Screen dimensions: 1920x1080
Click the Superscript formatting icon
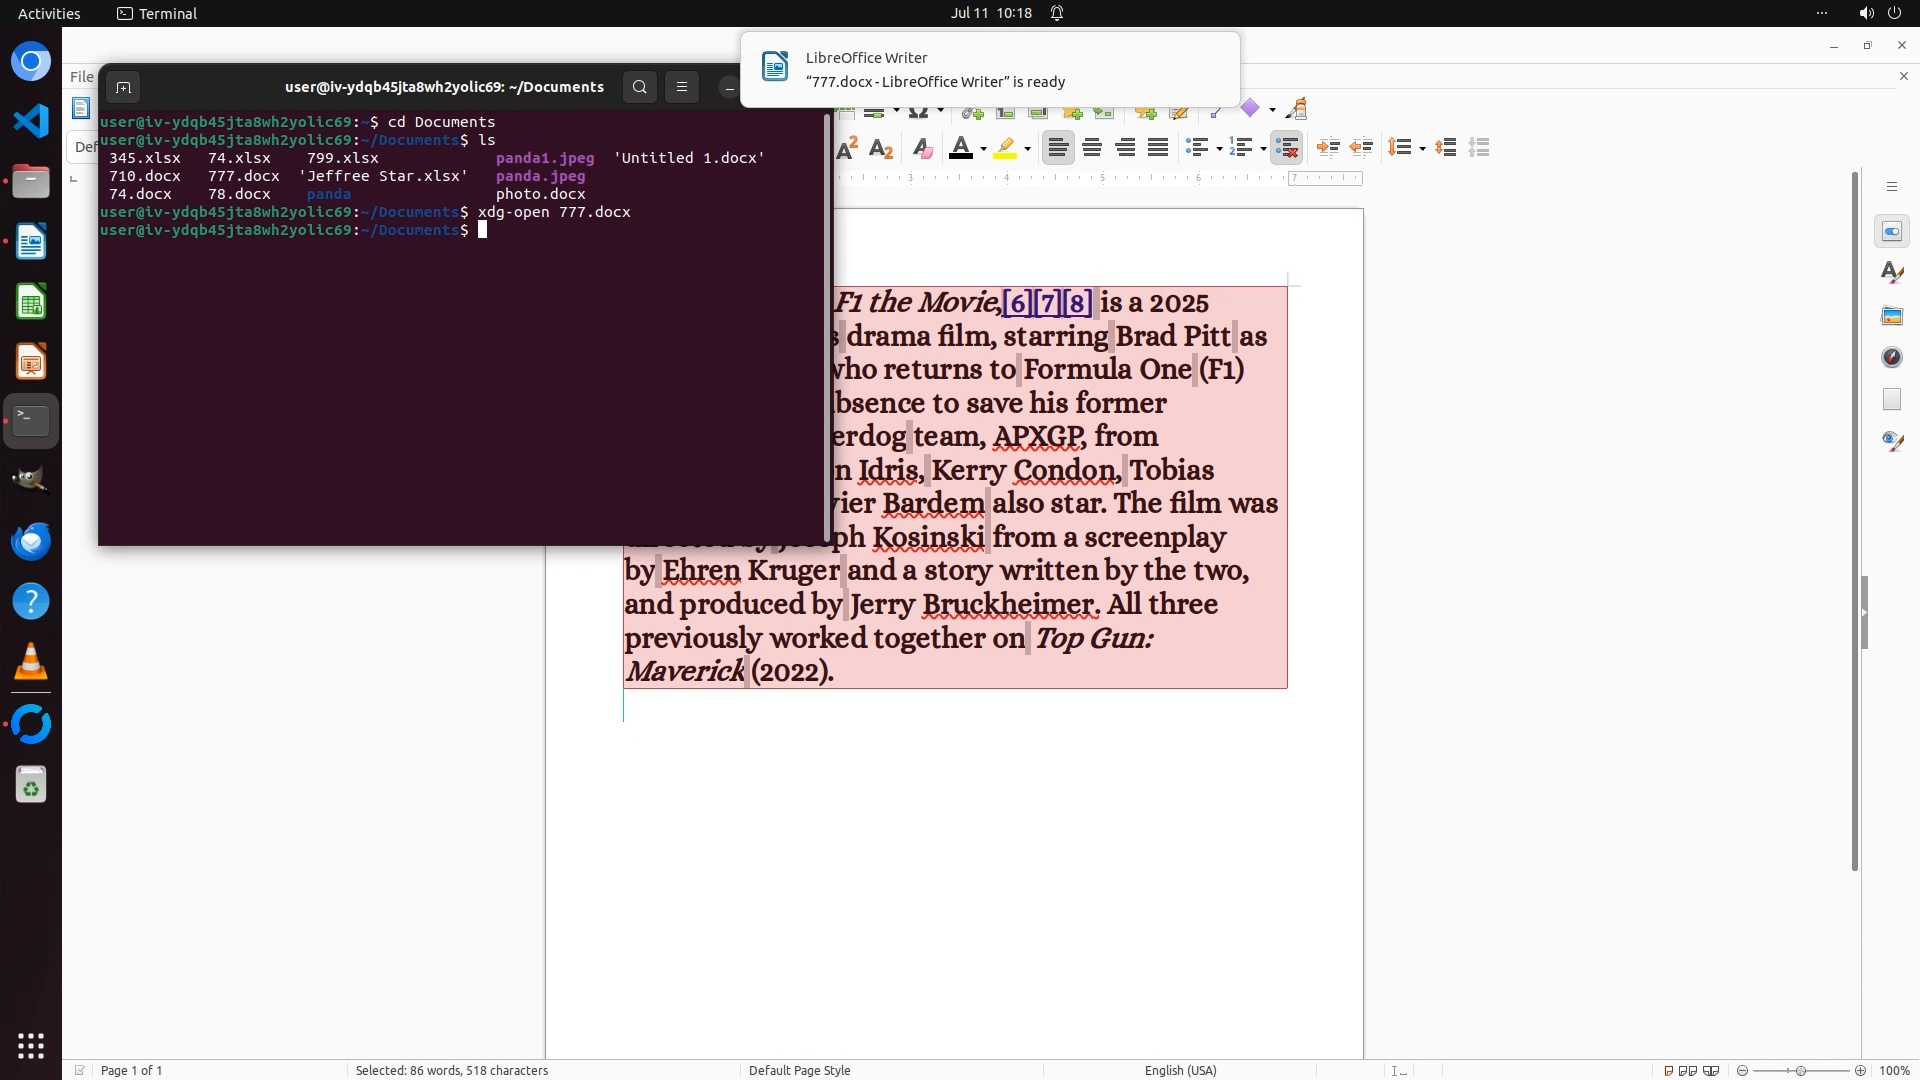click(847, 148)
